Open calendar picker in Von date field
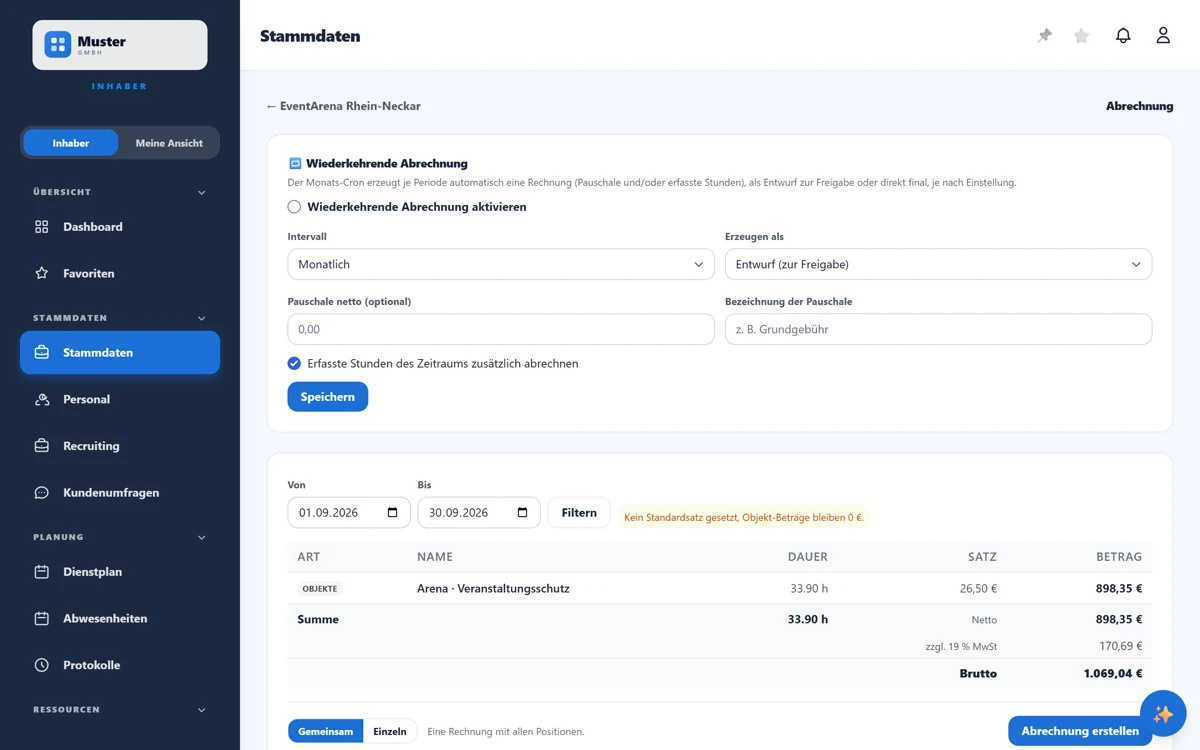Screen dimensions: 1200x750 tap(393, 513)
